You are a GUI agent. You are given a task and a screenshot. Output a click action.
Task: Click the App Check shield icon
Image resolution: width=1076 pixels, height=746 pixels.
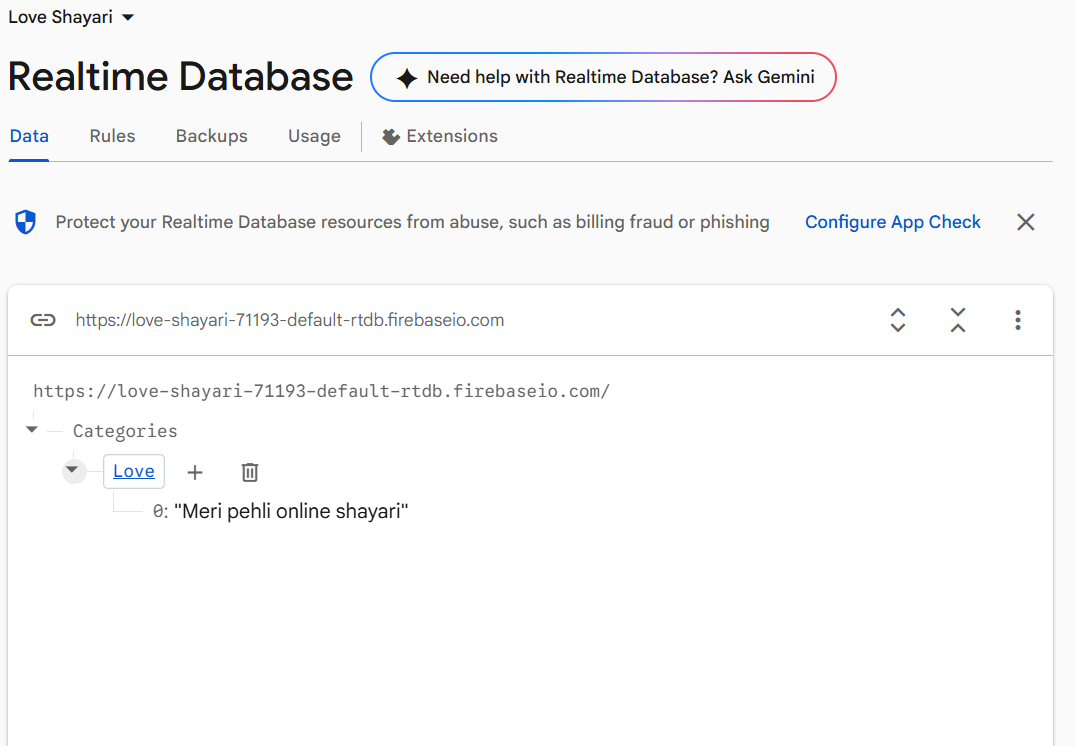[x=26, y=222]
